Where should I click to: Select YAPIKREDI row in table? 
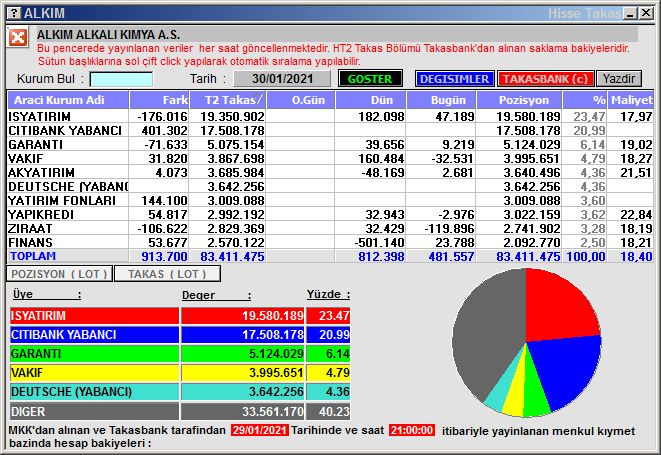point(330,214)
